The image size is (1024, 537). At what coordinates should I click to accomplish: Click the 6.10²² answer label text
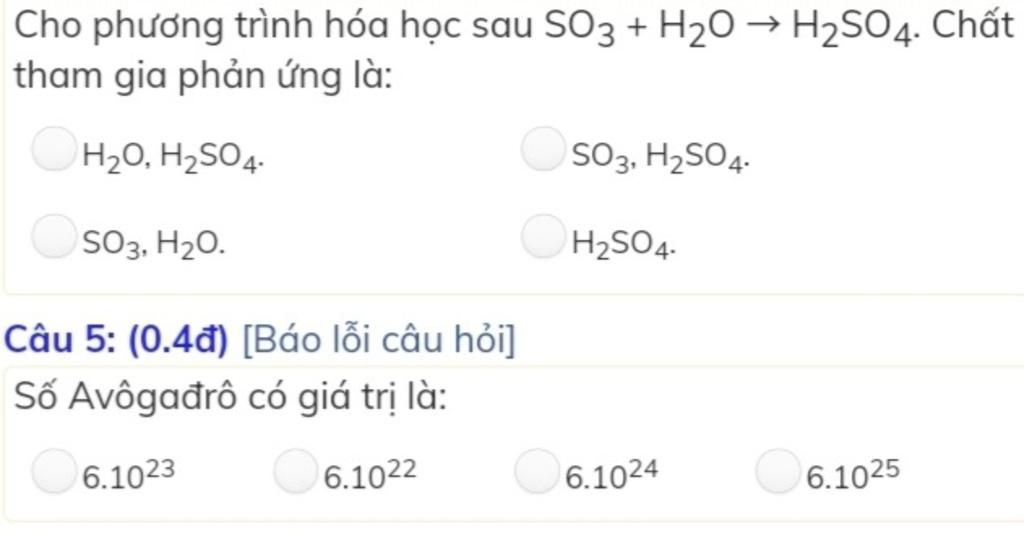pos(370,474)
